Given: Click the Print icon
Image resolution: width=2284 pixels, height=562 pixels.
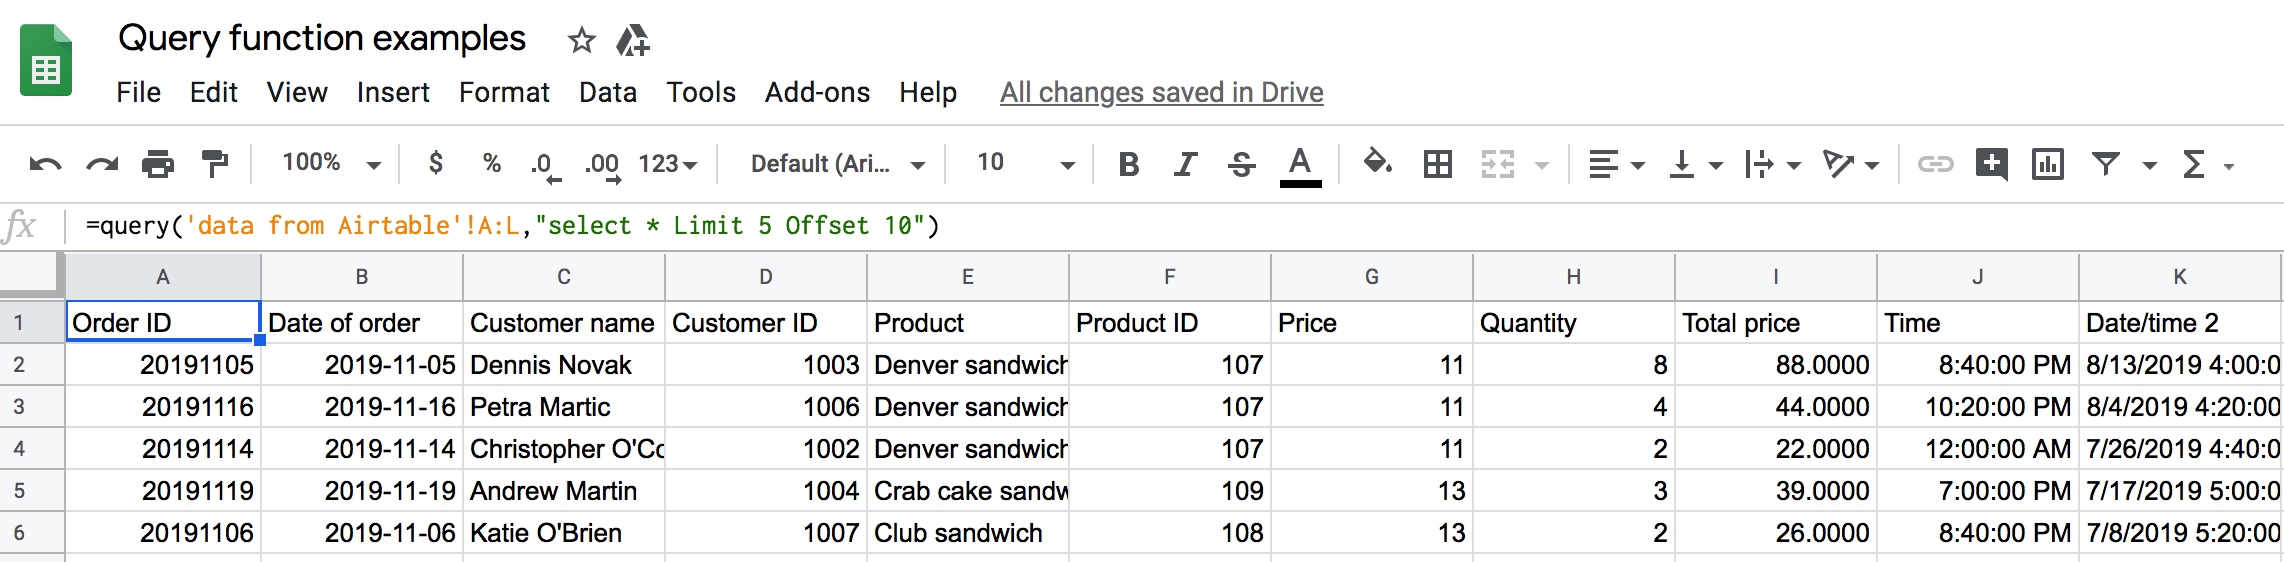Looking at the screenshot, I should [158, 164].
